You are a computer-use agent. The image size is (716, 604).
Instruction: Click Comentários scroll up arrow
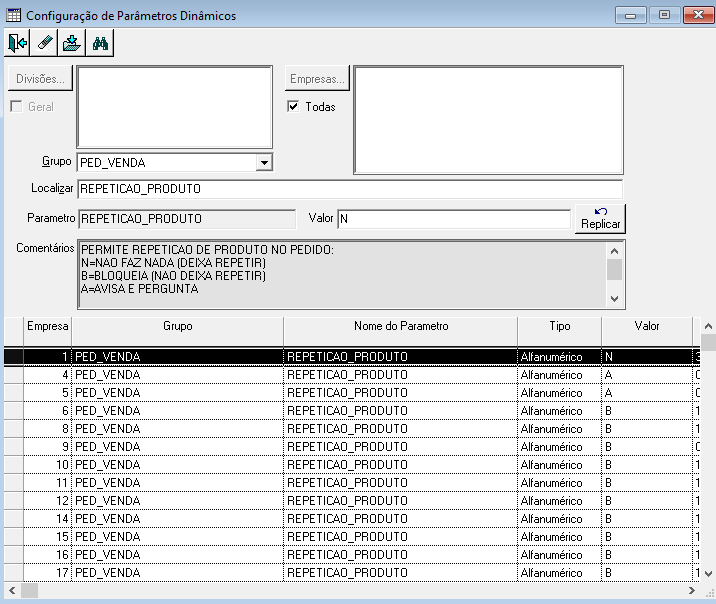(614, 251)
